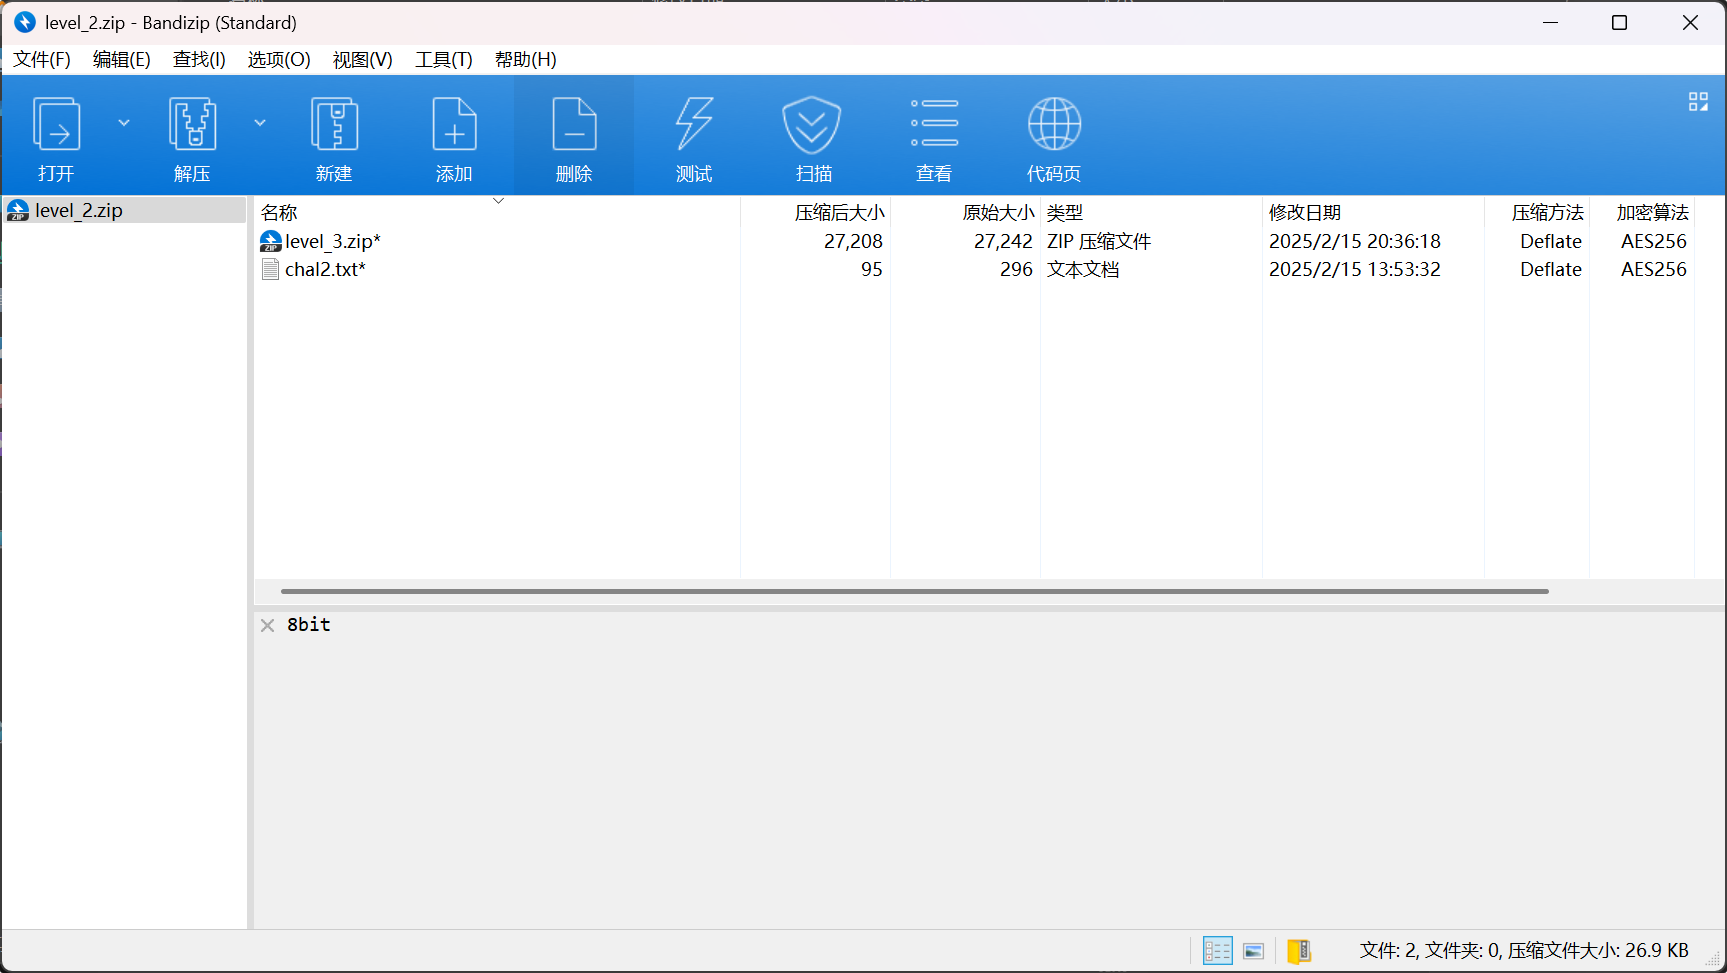Click the chal2.txt document icon
Viewport: 1727px width, 973px height.
270,269
